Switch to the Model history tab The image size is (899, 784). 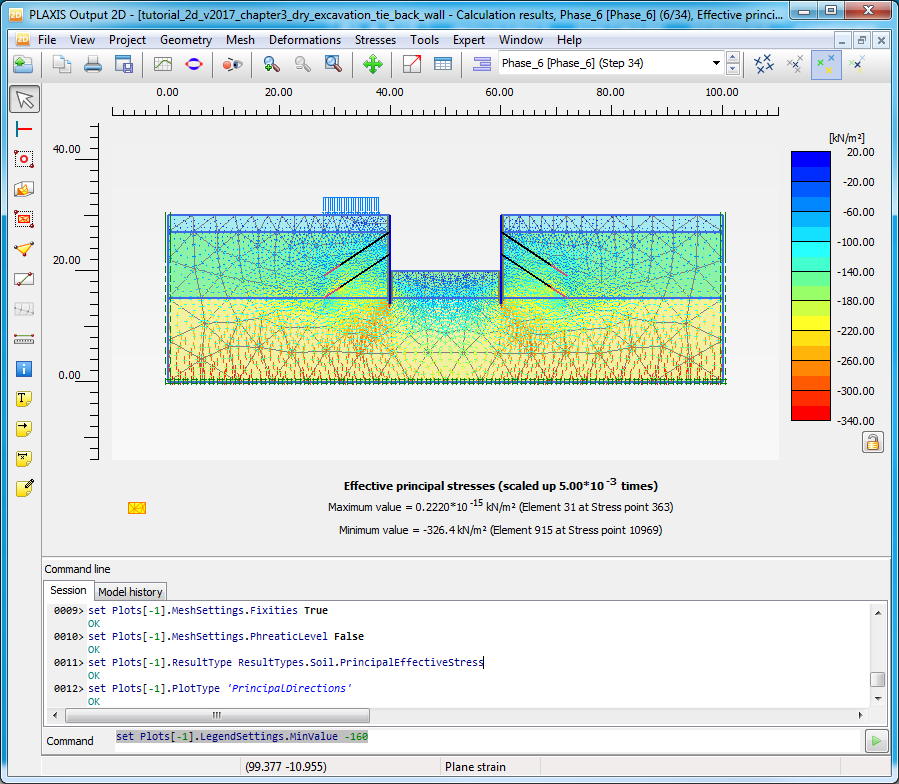tap(130, 592)
